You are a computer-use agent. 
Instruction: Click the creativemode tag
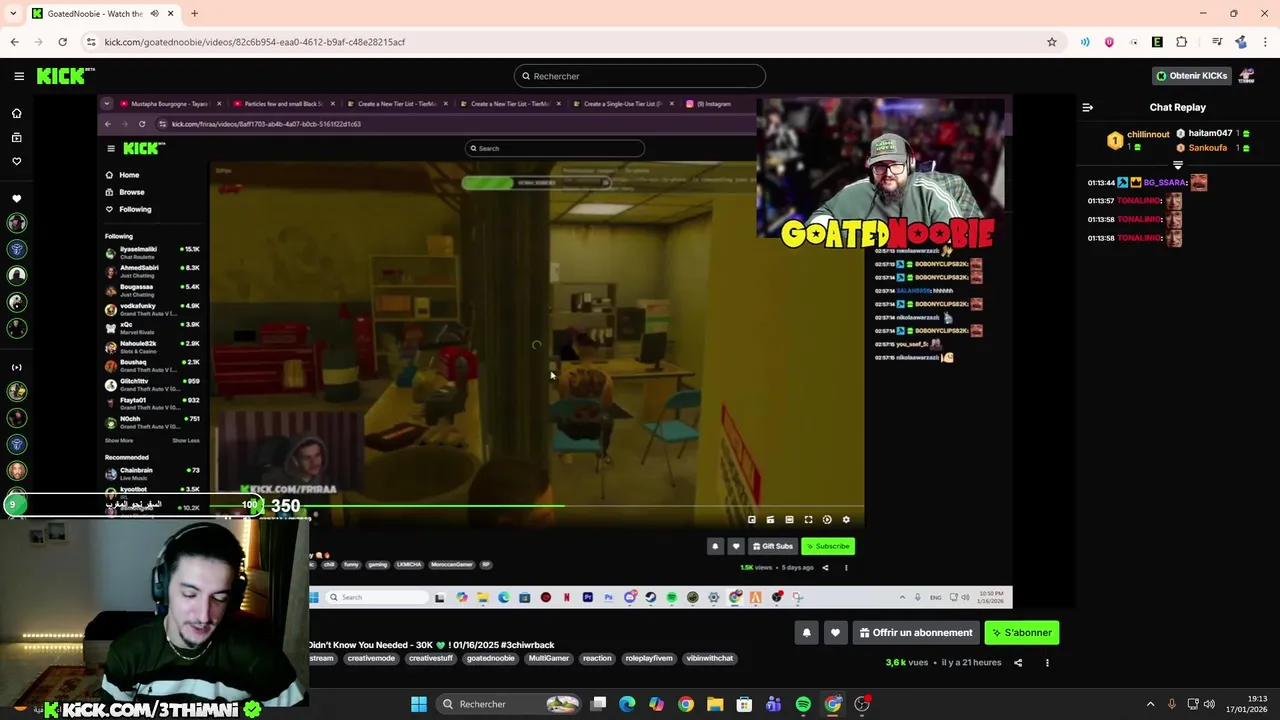click(x=371, y=658)
